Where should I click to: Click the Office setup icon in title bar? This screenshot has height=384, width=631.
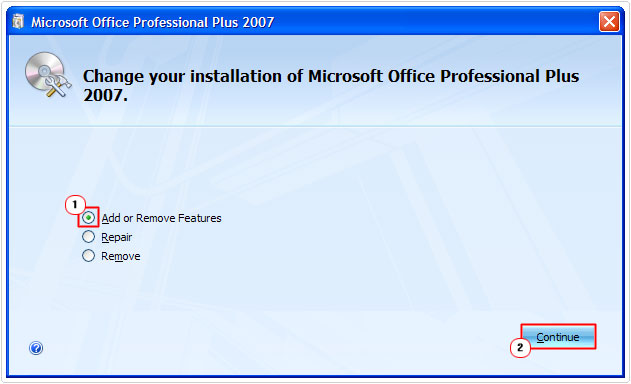pyautogui.click(x=18, y=21)
